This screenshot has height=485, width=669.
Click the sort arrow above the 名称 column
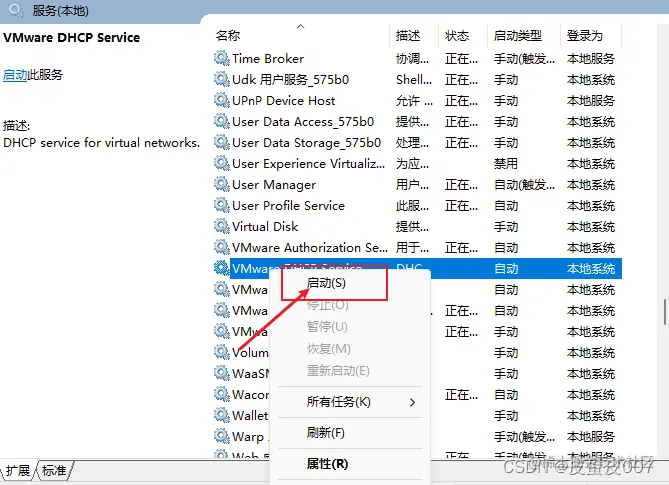tap(300, 26)
